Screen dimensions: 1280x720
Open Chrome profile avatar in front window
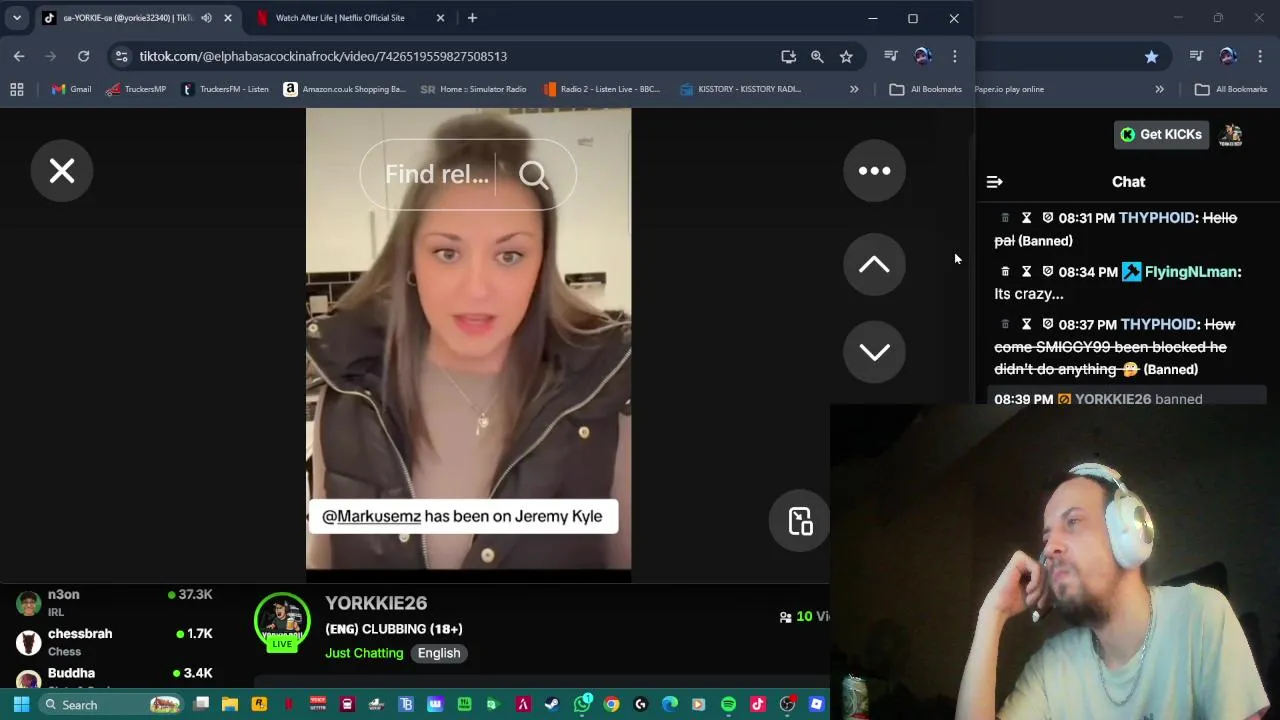click(x=922, y=56)
